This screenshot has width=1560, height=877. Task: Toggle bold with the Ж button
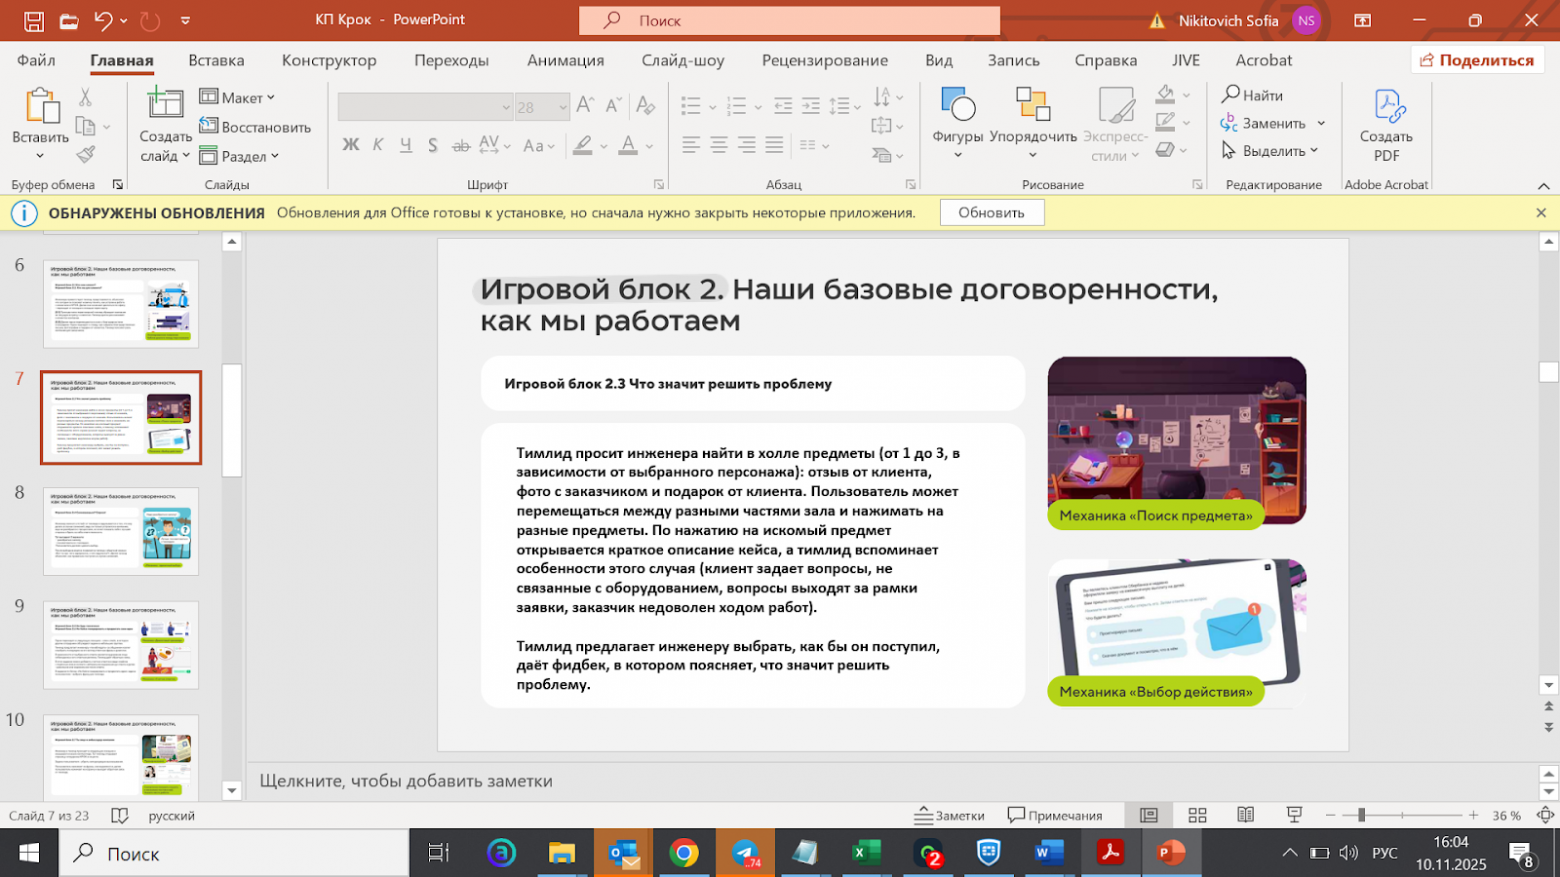pyautogui.click(x=349, y=145)
